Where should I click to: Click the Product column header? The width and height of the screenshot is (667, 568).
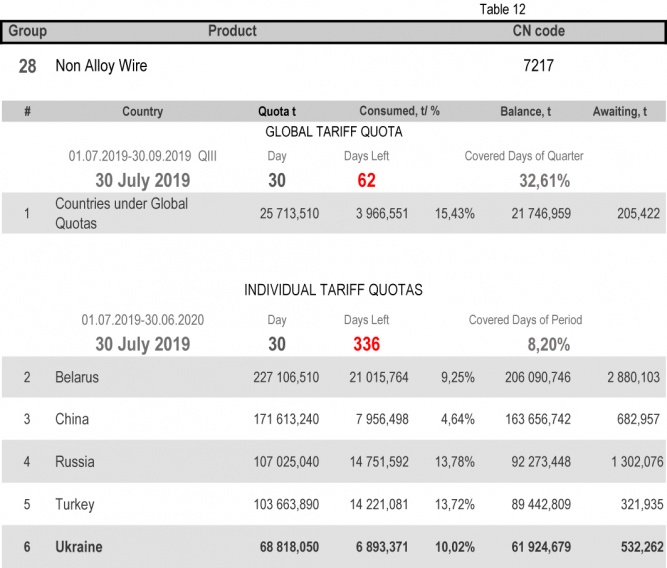point(232,31)
